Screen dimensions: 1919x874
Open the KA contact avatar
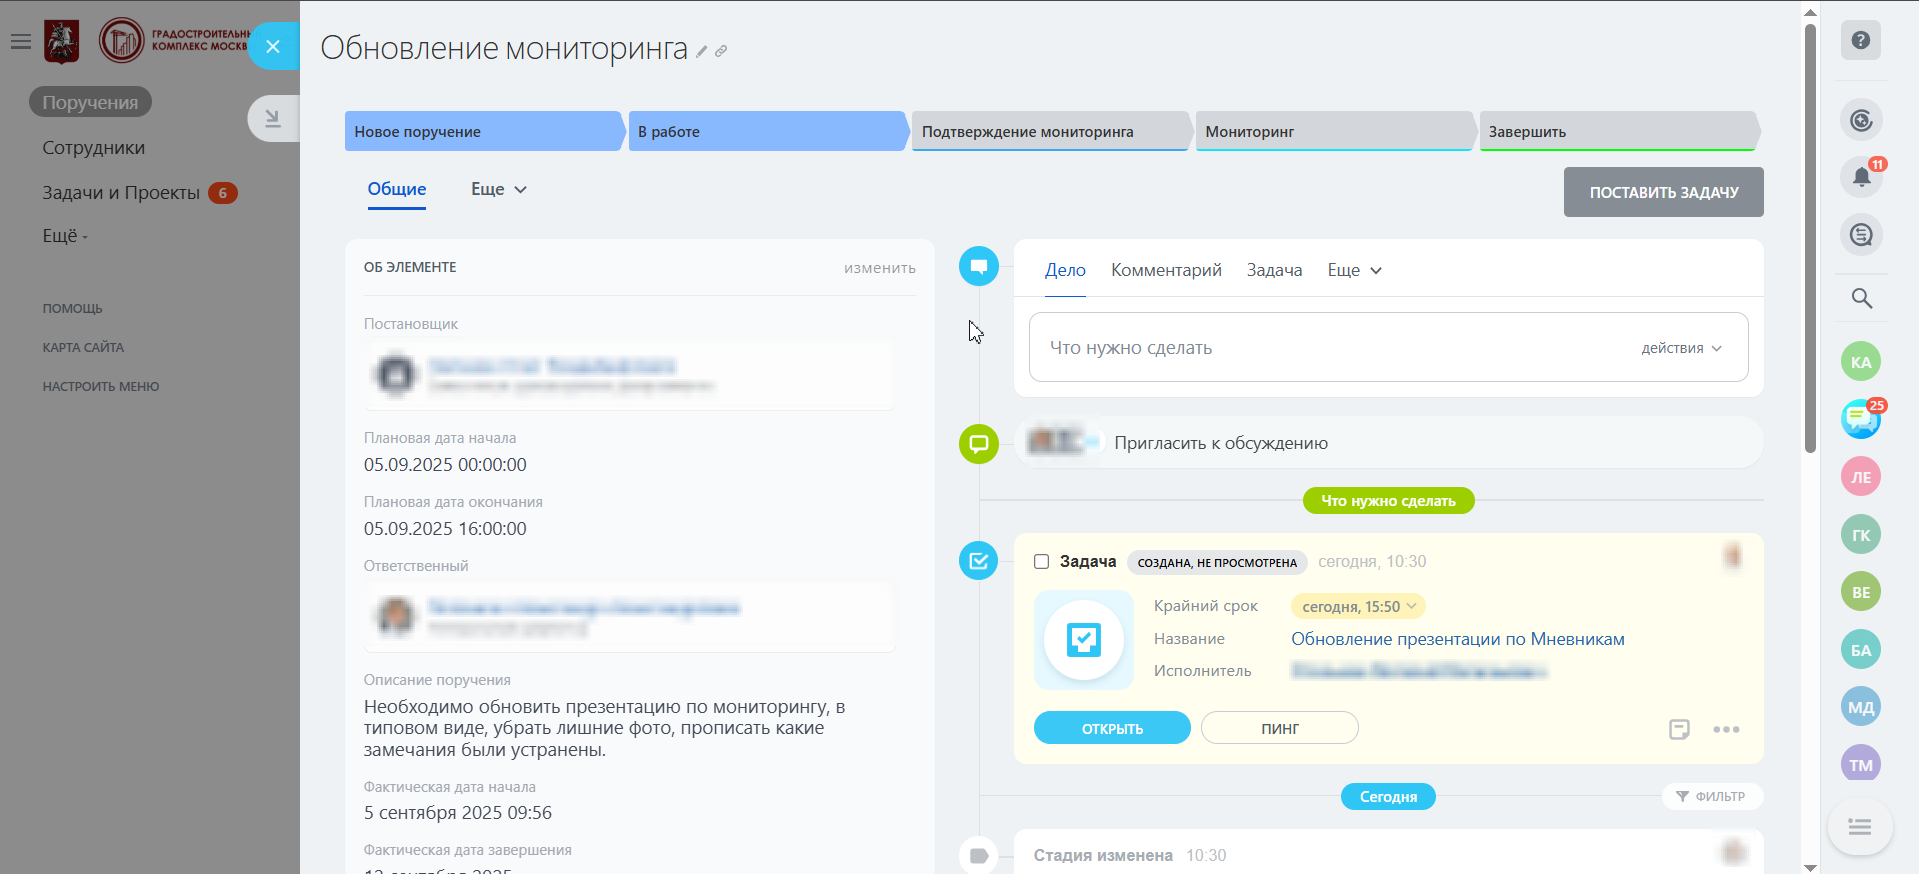(x=1861, y=362)
